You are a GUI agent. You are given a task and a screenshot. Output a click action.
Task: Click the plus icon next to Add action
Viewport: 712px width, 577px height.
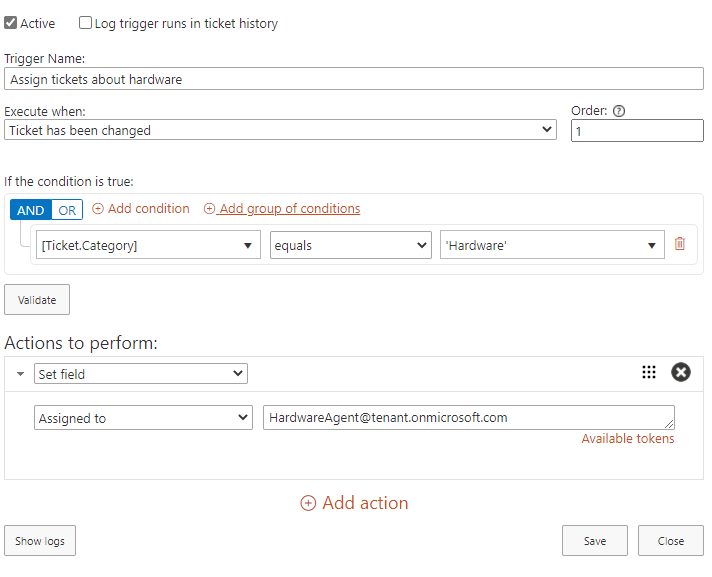tap(308, 503)
